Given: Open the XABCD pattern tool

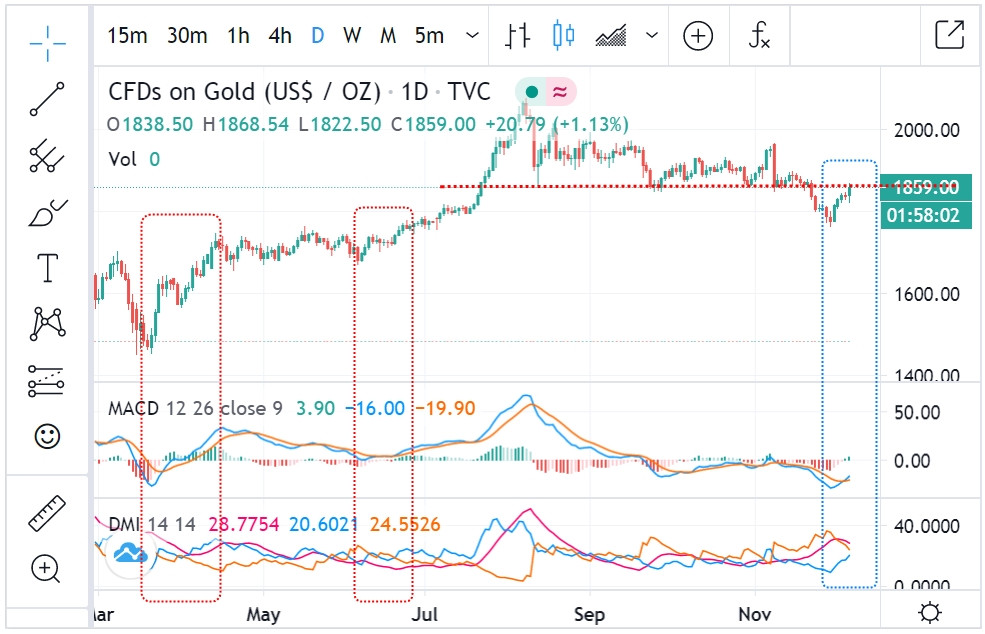Looking at the screenshot, I should point(47,323).
